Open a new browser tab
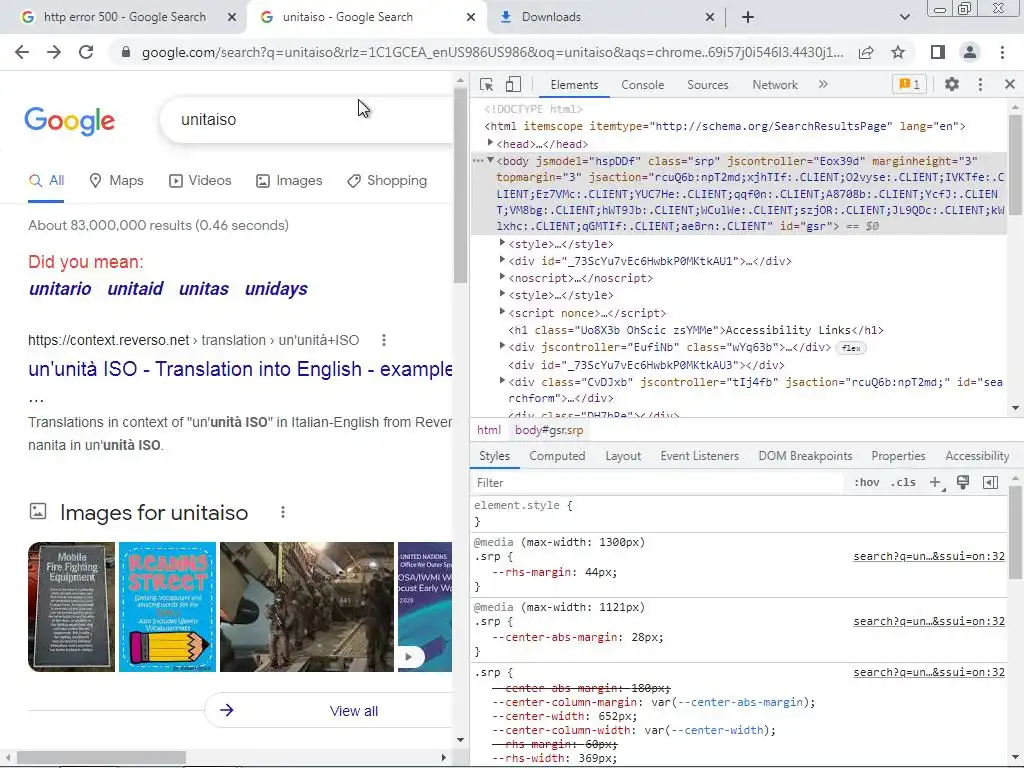The image size is (1024, 768). click(x=748, y=17)
